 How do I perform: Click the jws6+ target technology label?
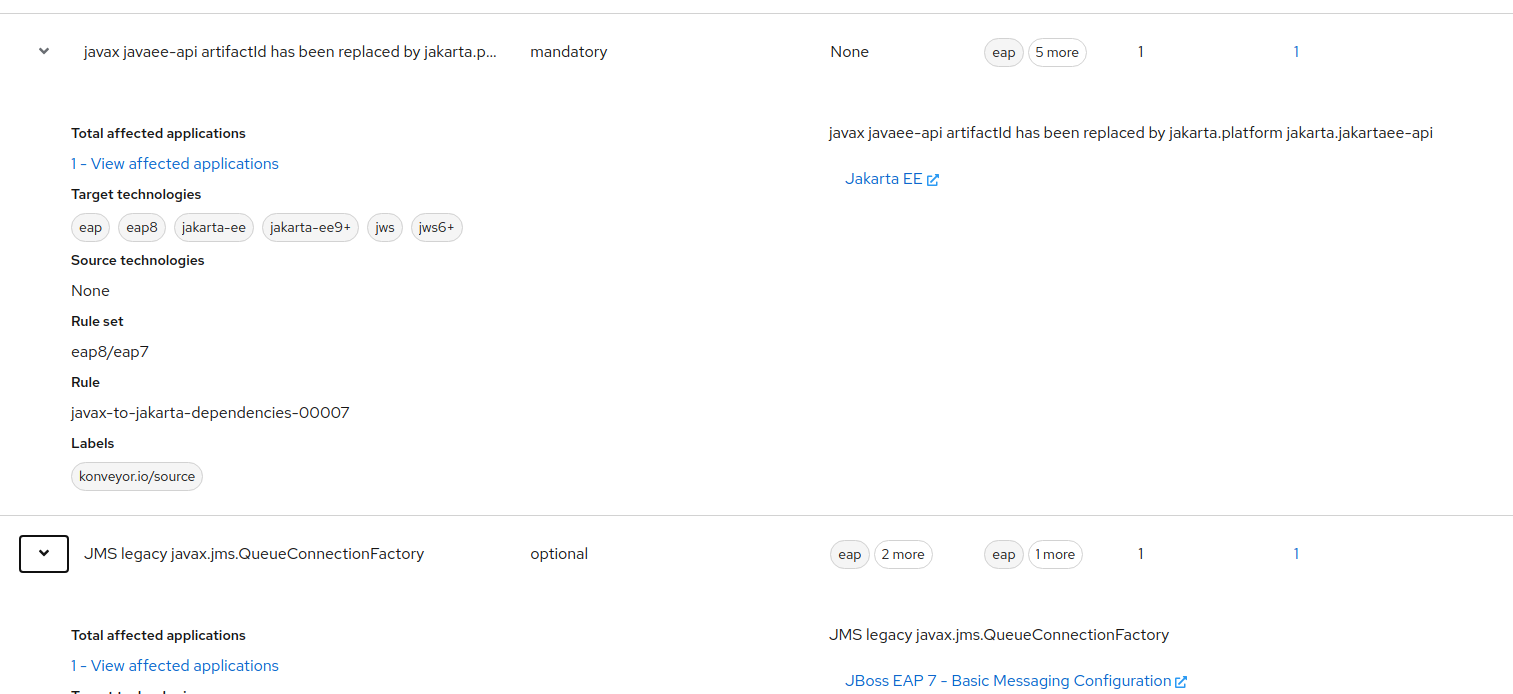coord(436,228)
